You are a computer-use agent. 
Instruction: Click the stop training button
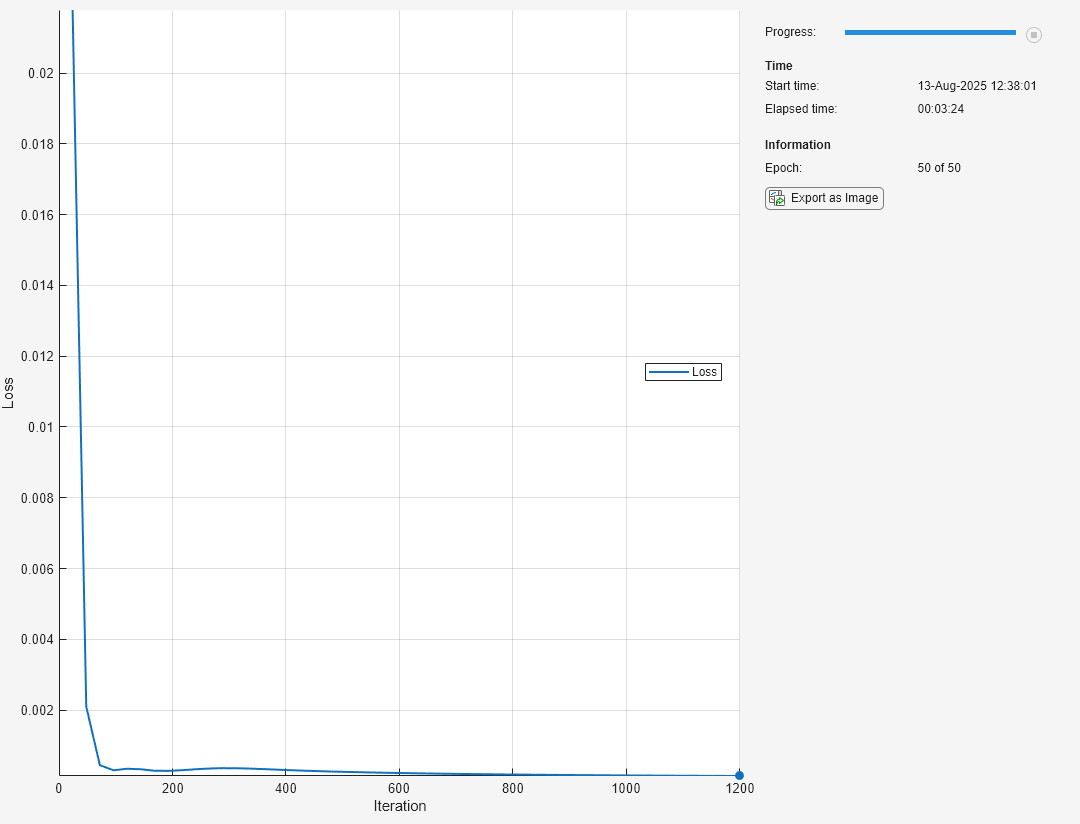[x=1034, y=35]
